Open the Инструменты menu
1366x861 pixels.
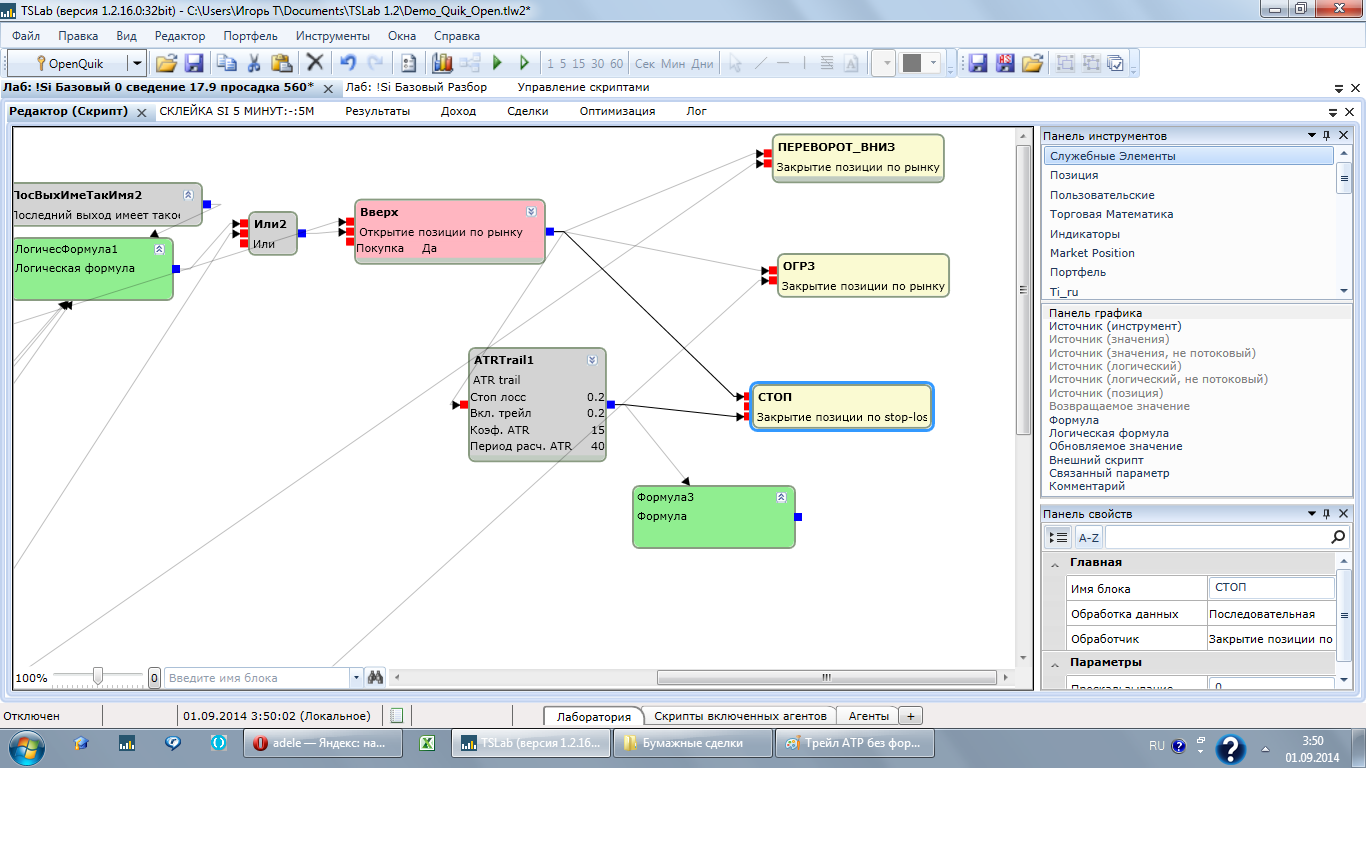click(x=332, y=36)
